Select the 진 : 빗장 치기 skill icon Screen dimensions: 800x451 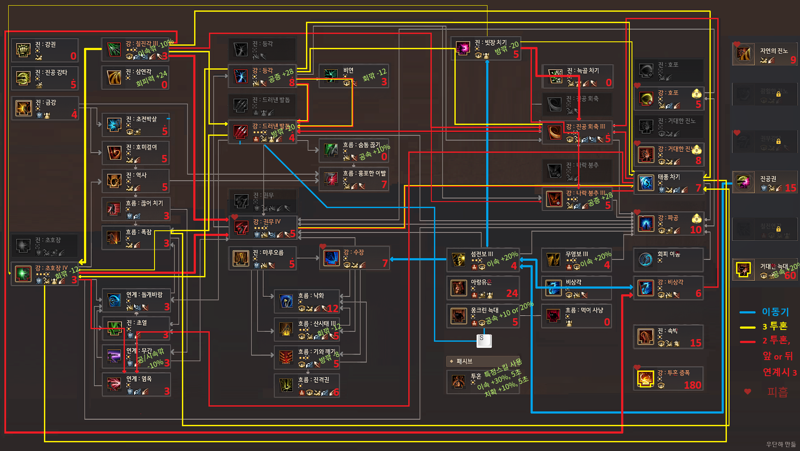pyautogui.click(x=463, y=48)
